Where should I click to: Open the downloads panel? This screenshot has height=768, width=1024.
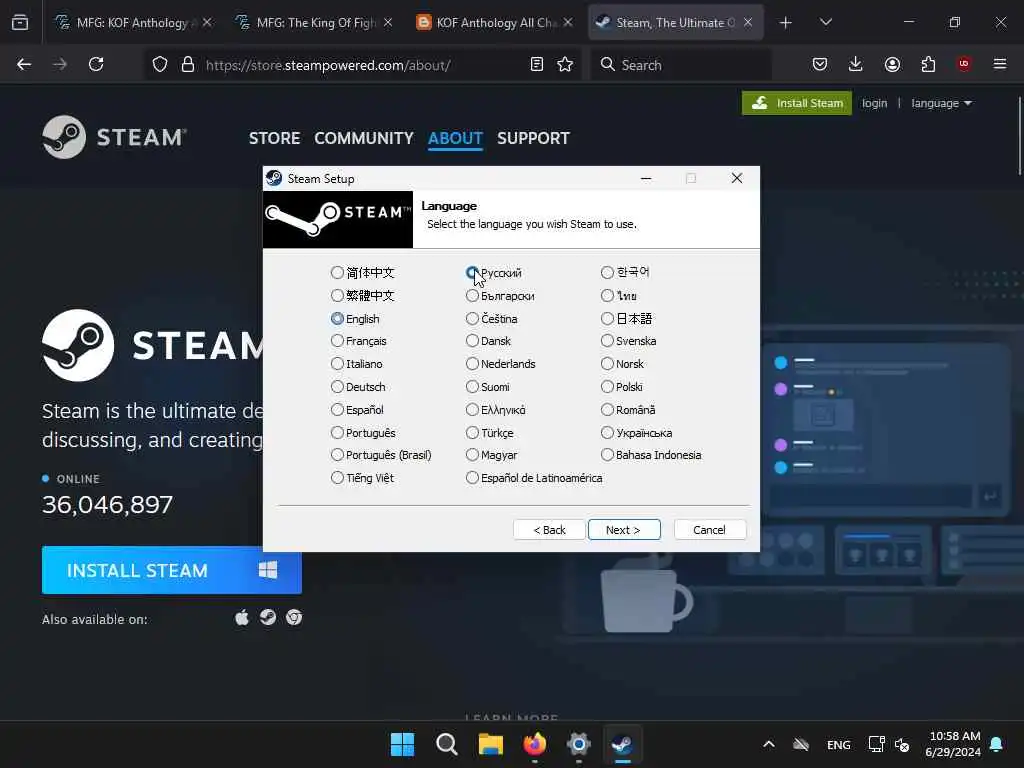pyautogui.click(x=856, y=64)
